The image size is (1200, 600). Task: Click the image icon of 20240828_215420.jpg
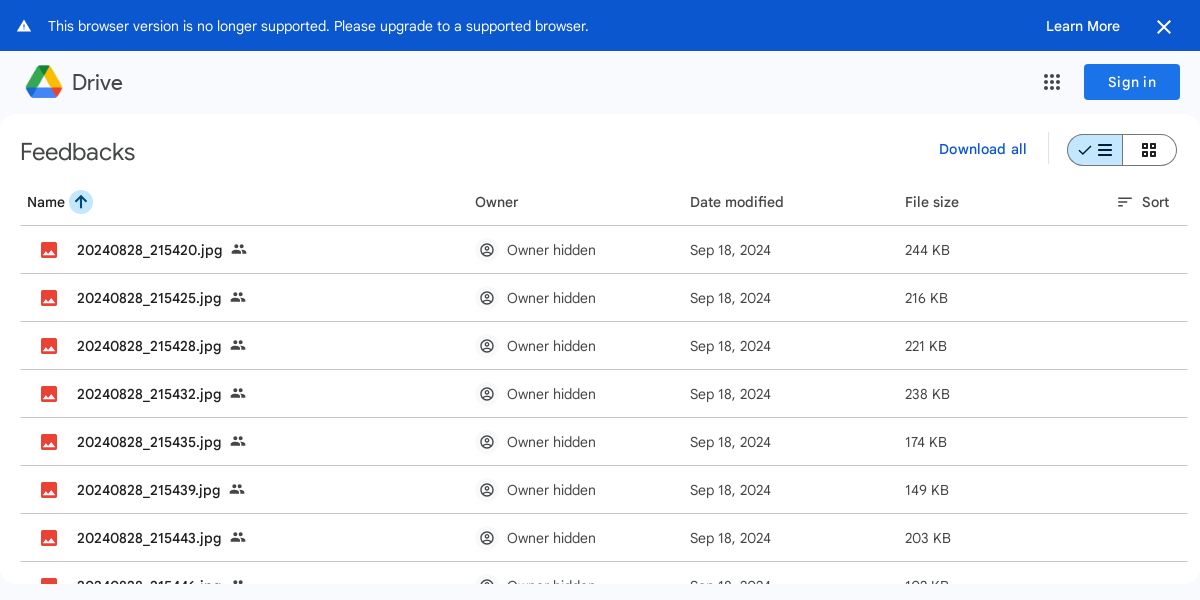[49, 250]
